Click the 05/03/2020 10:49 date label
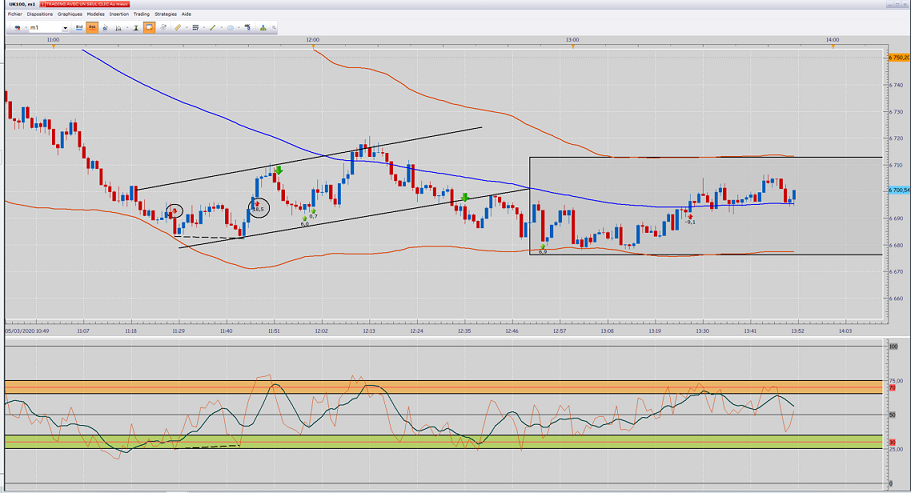911x493 pixels. coord(27,331)
